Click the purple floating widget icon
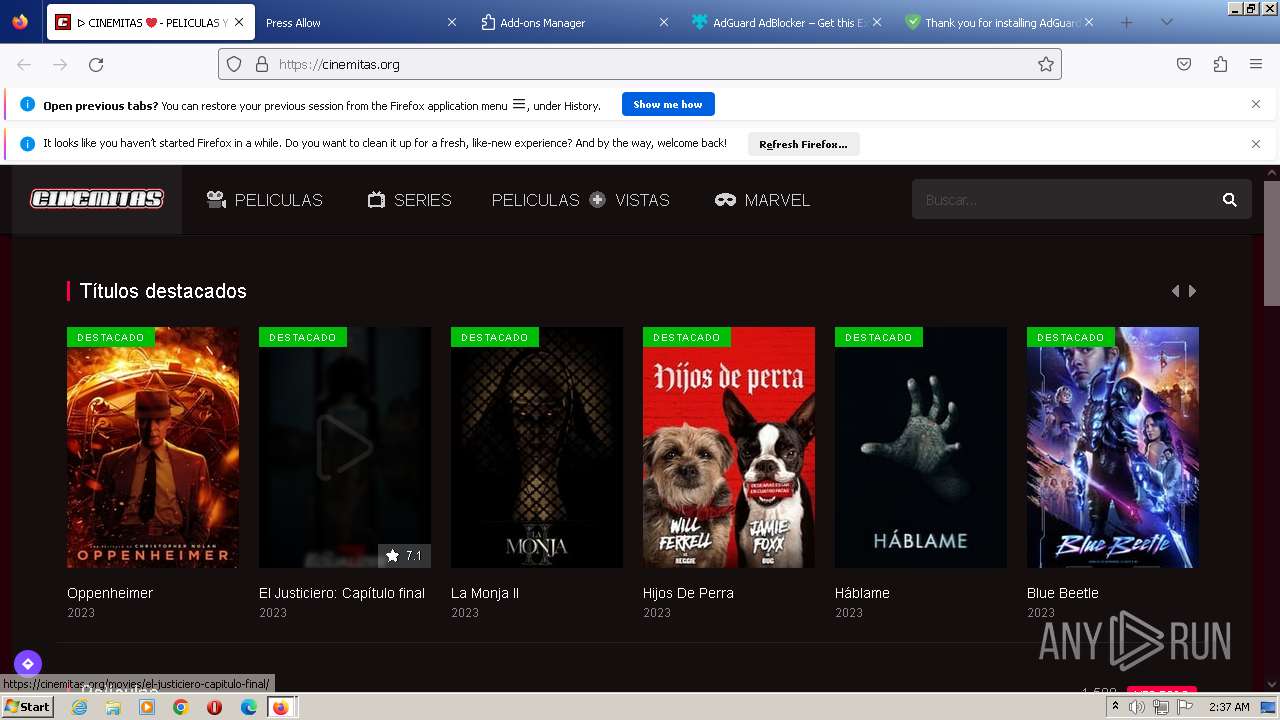This screenshot has width=1280, height=720. click(28, 663)
